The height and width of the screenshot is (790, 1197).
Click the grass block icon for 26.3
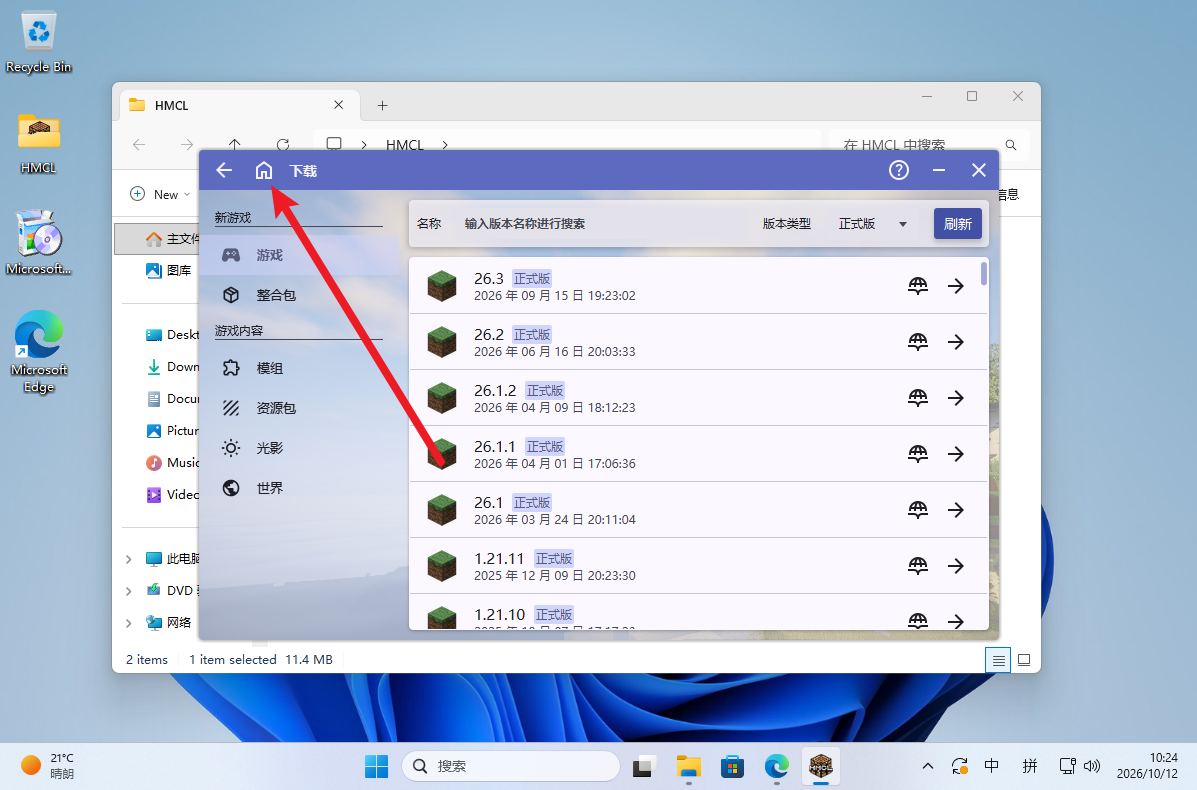[x=441, y=286]
